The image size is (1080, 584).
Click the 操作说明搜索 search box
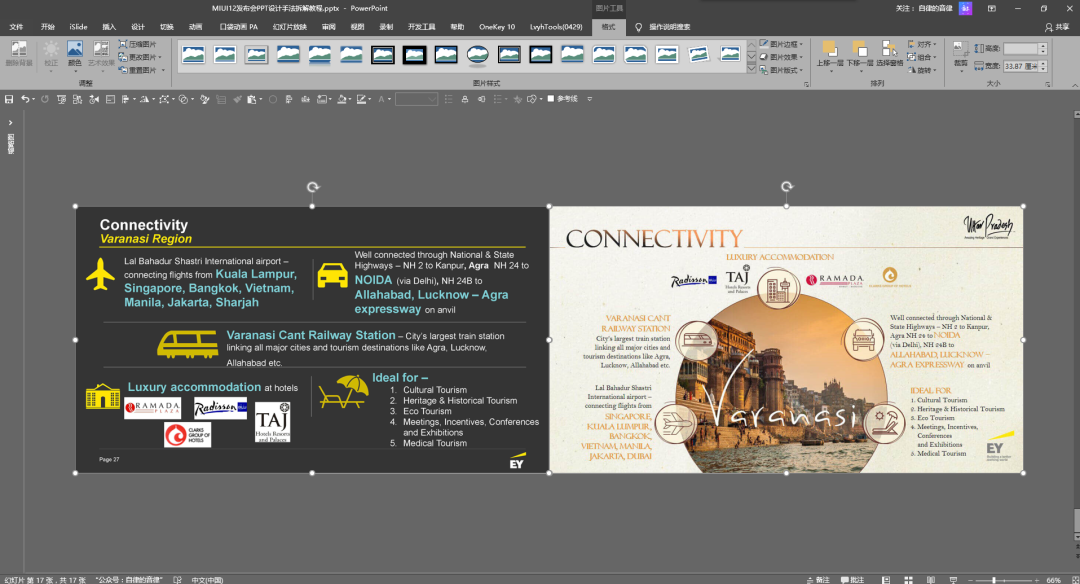pyautogui.click(x=669, y=27)
